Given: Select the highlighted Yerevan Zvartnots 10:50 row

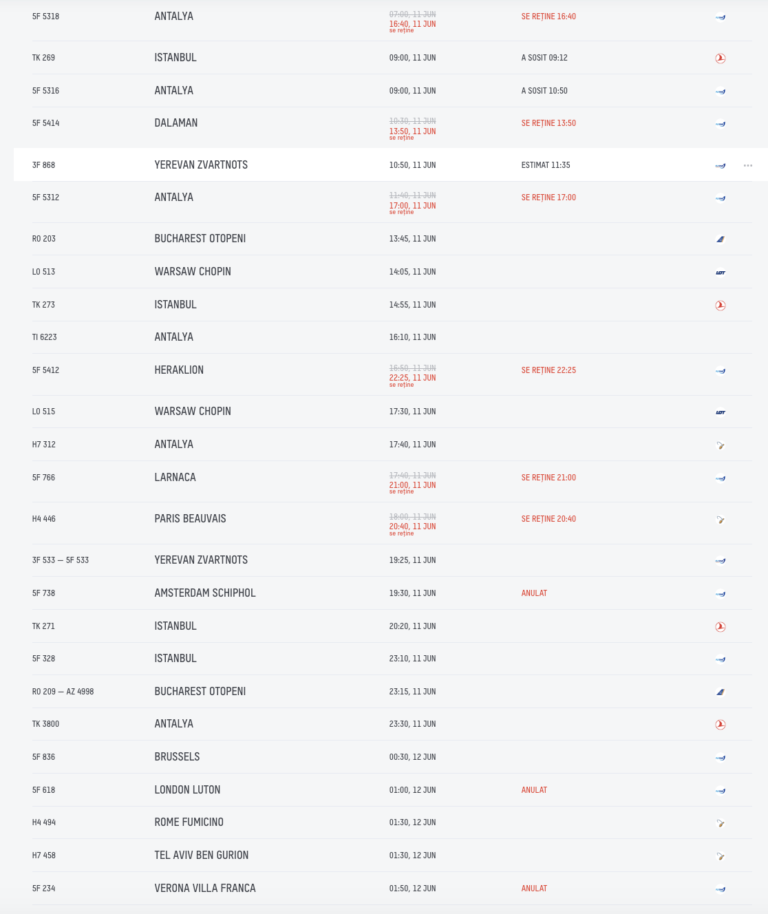Looking at the screenshot, I should click(390, 165).
